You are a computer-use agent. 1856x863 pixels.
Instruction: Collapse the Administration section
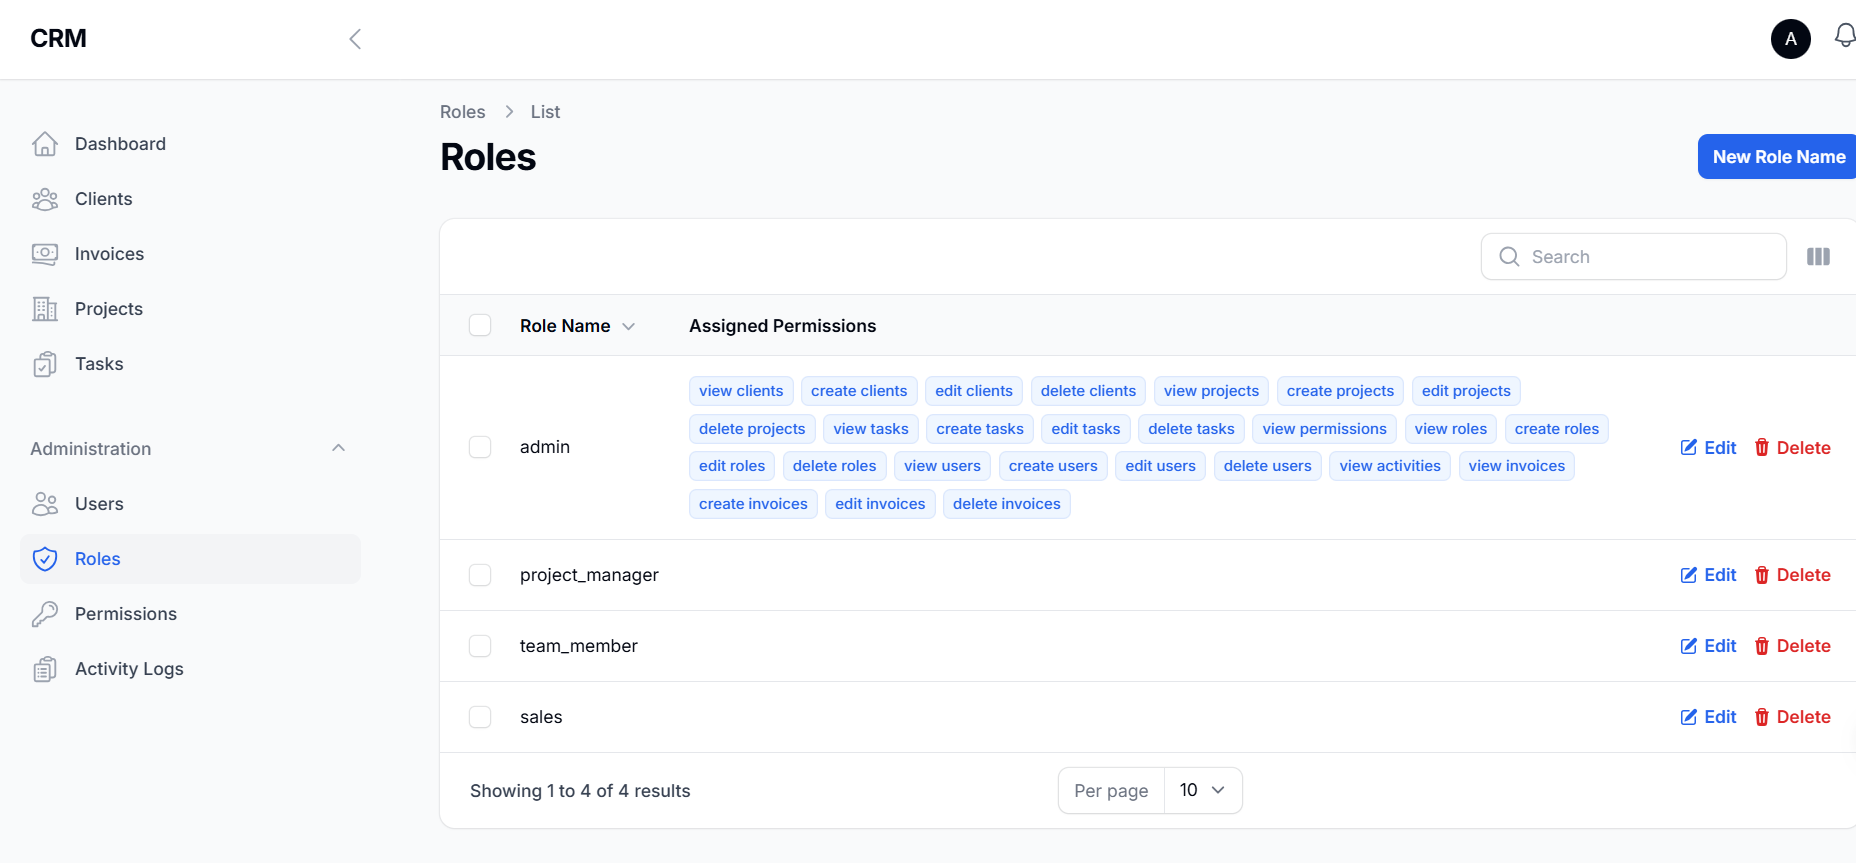[x=338, y=448]
